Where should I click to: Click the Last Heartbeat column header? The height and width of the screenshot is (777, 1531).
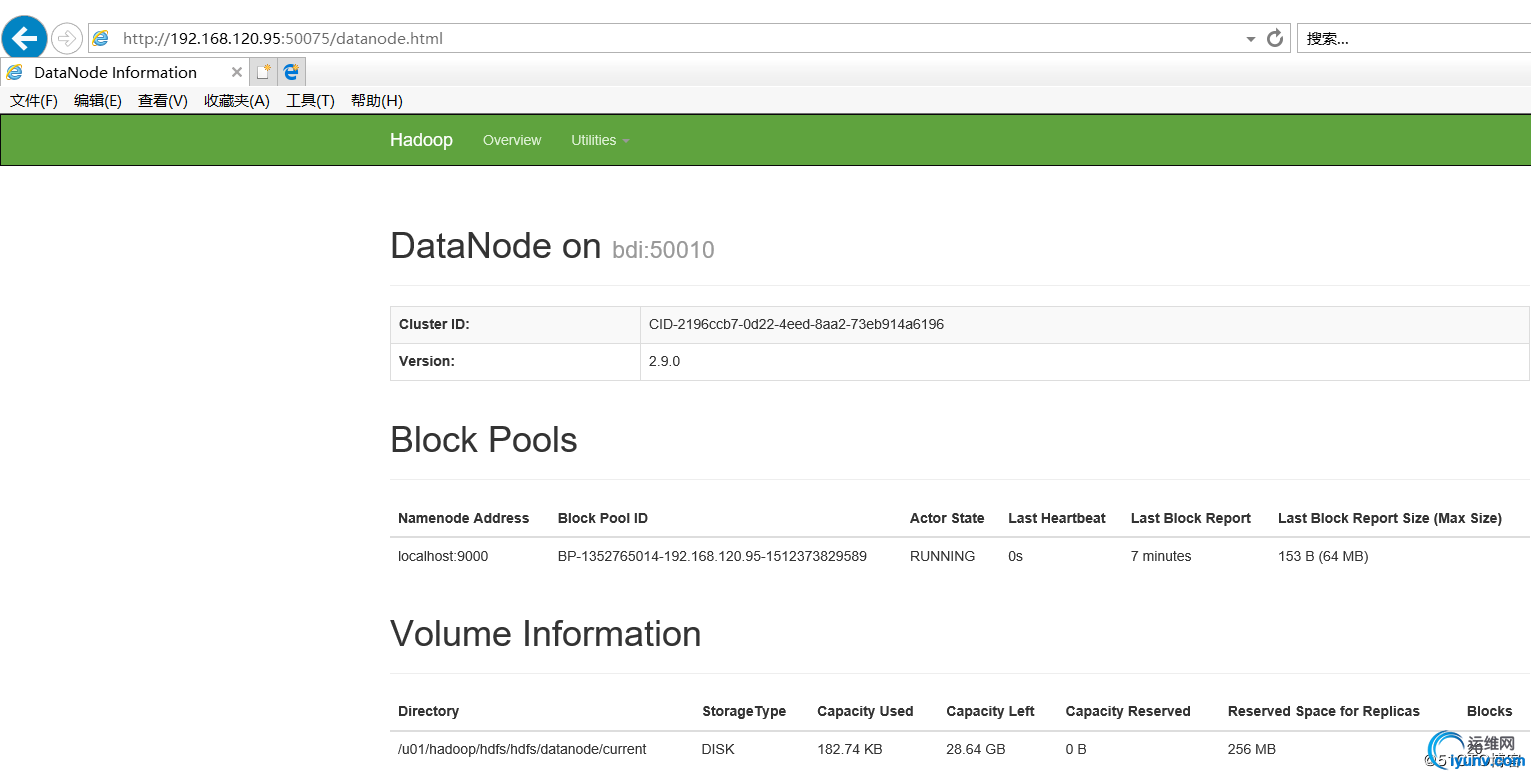1057,518
